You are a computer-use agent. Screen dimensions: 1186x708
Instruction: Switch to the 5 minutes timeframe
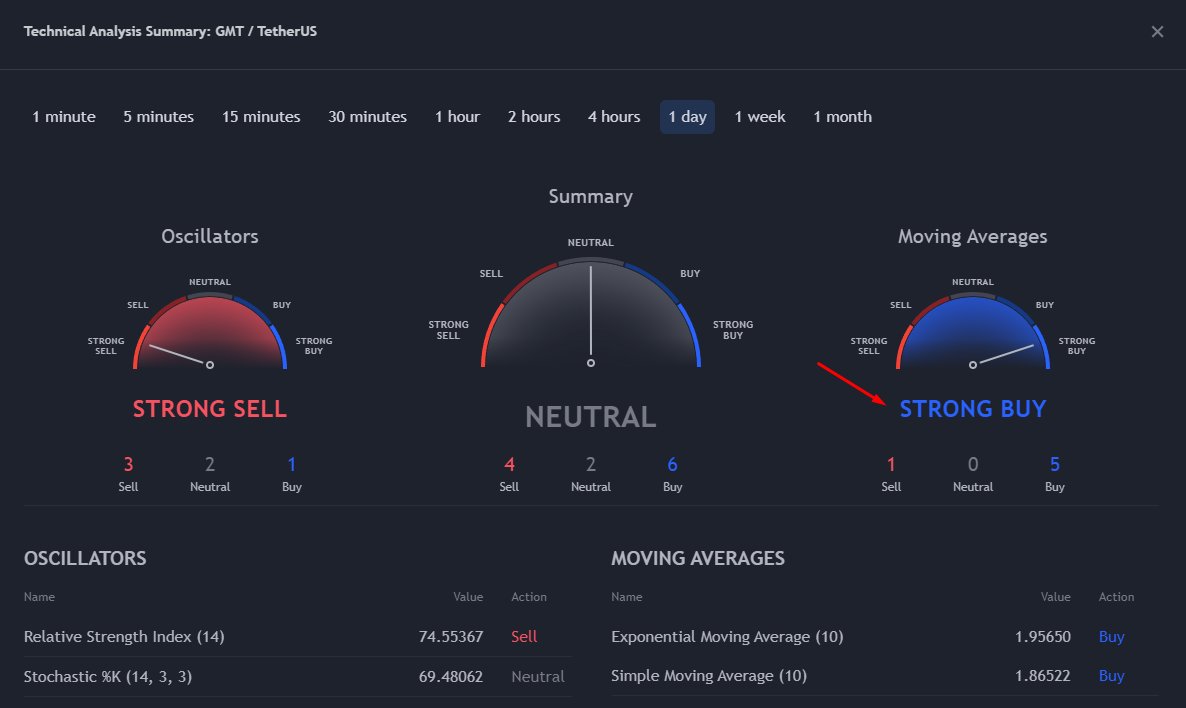point(159,117)
